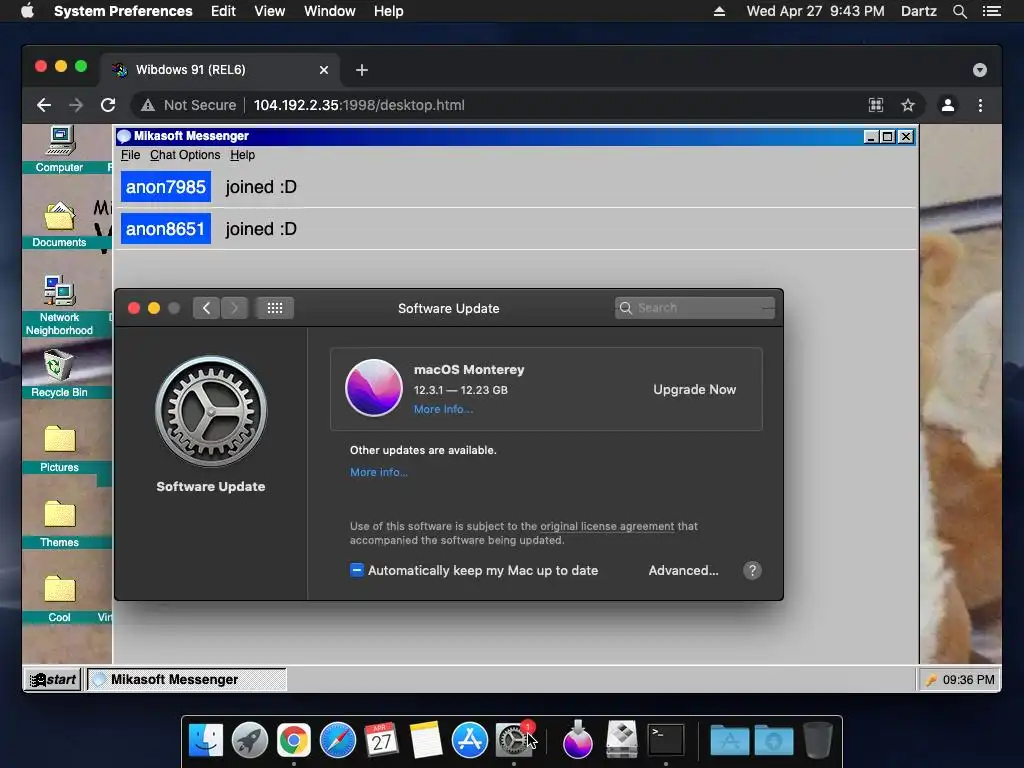Reload the Chrome page
The width and height of the screenshot is (1024, 768).
[x=108, y=105]
